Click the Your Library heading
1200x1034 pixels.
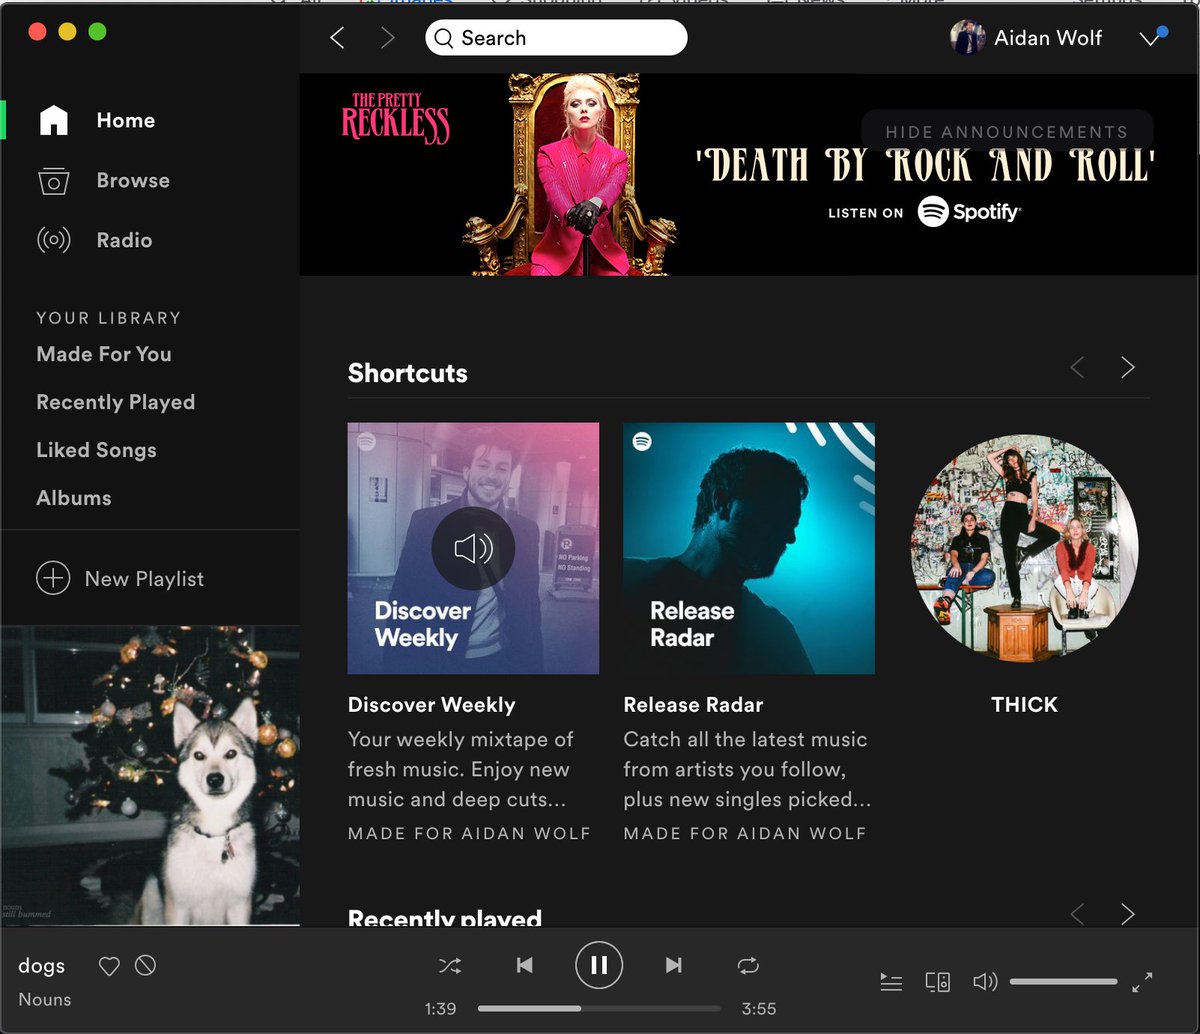(109, 318)
